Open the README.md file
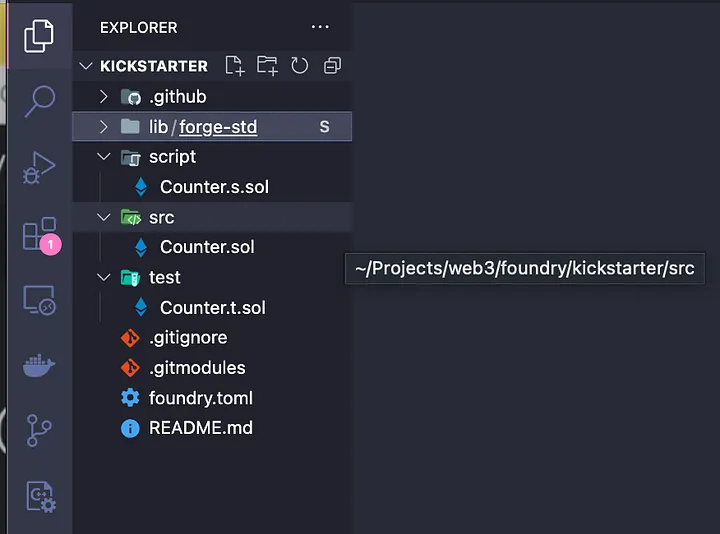Viewport: 720px width, 534px height. pyautogui.click(x=200, y=428)
